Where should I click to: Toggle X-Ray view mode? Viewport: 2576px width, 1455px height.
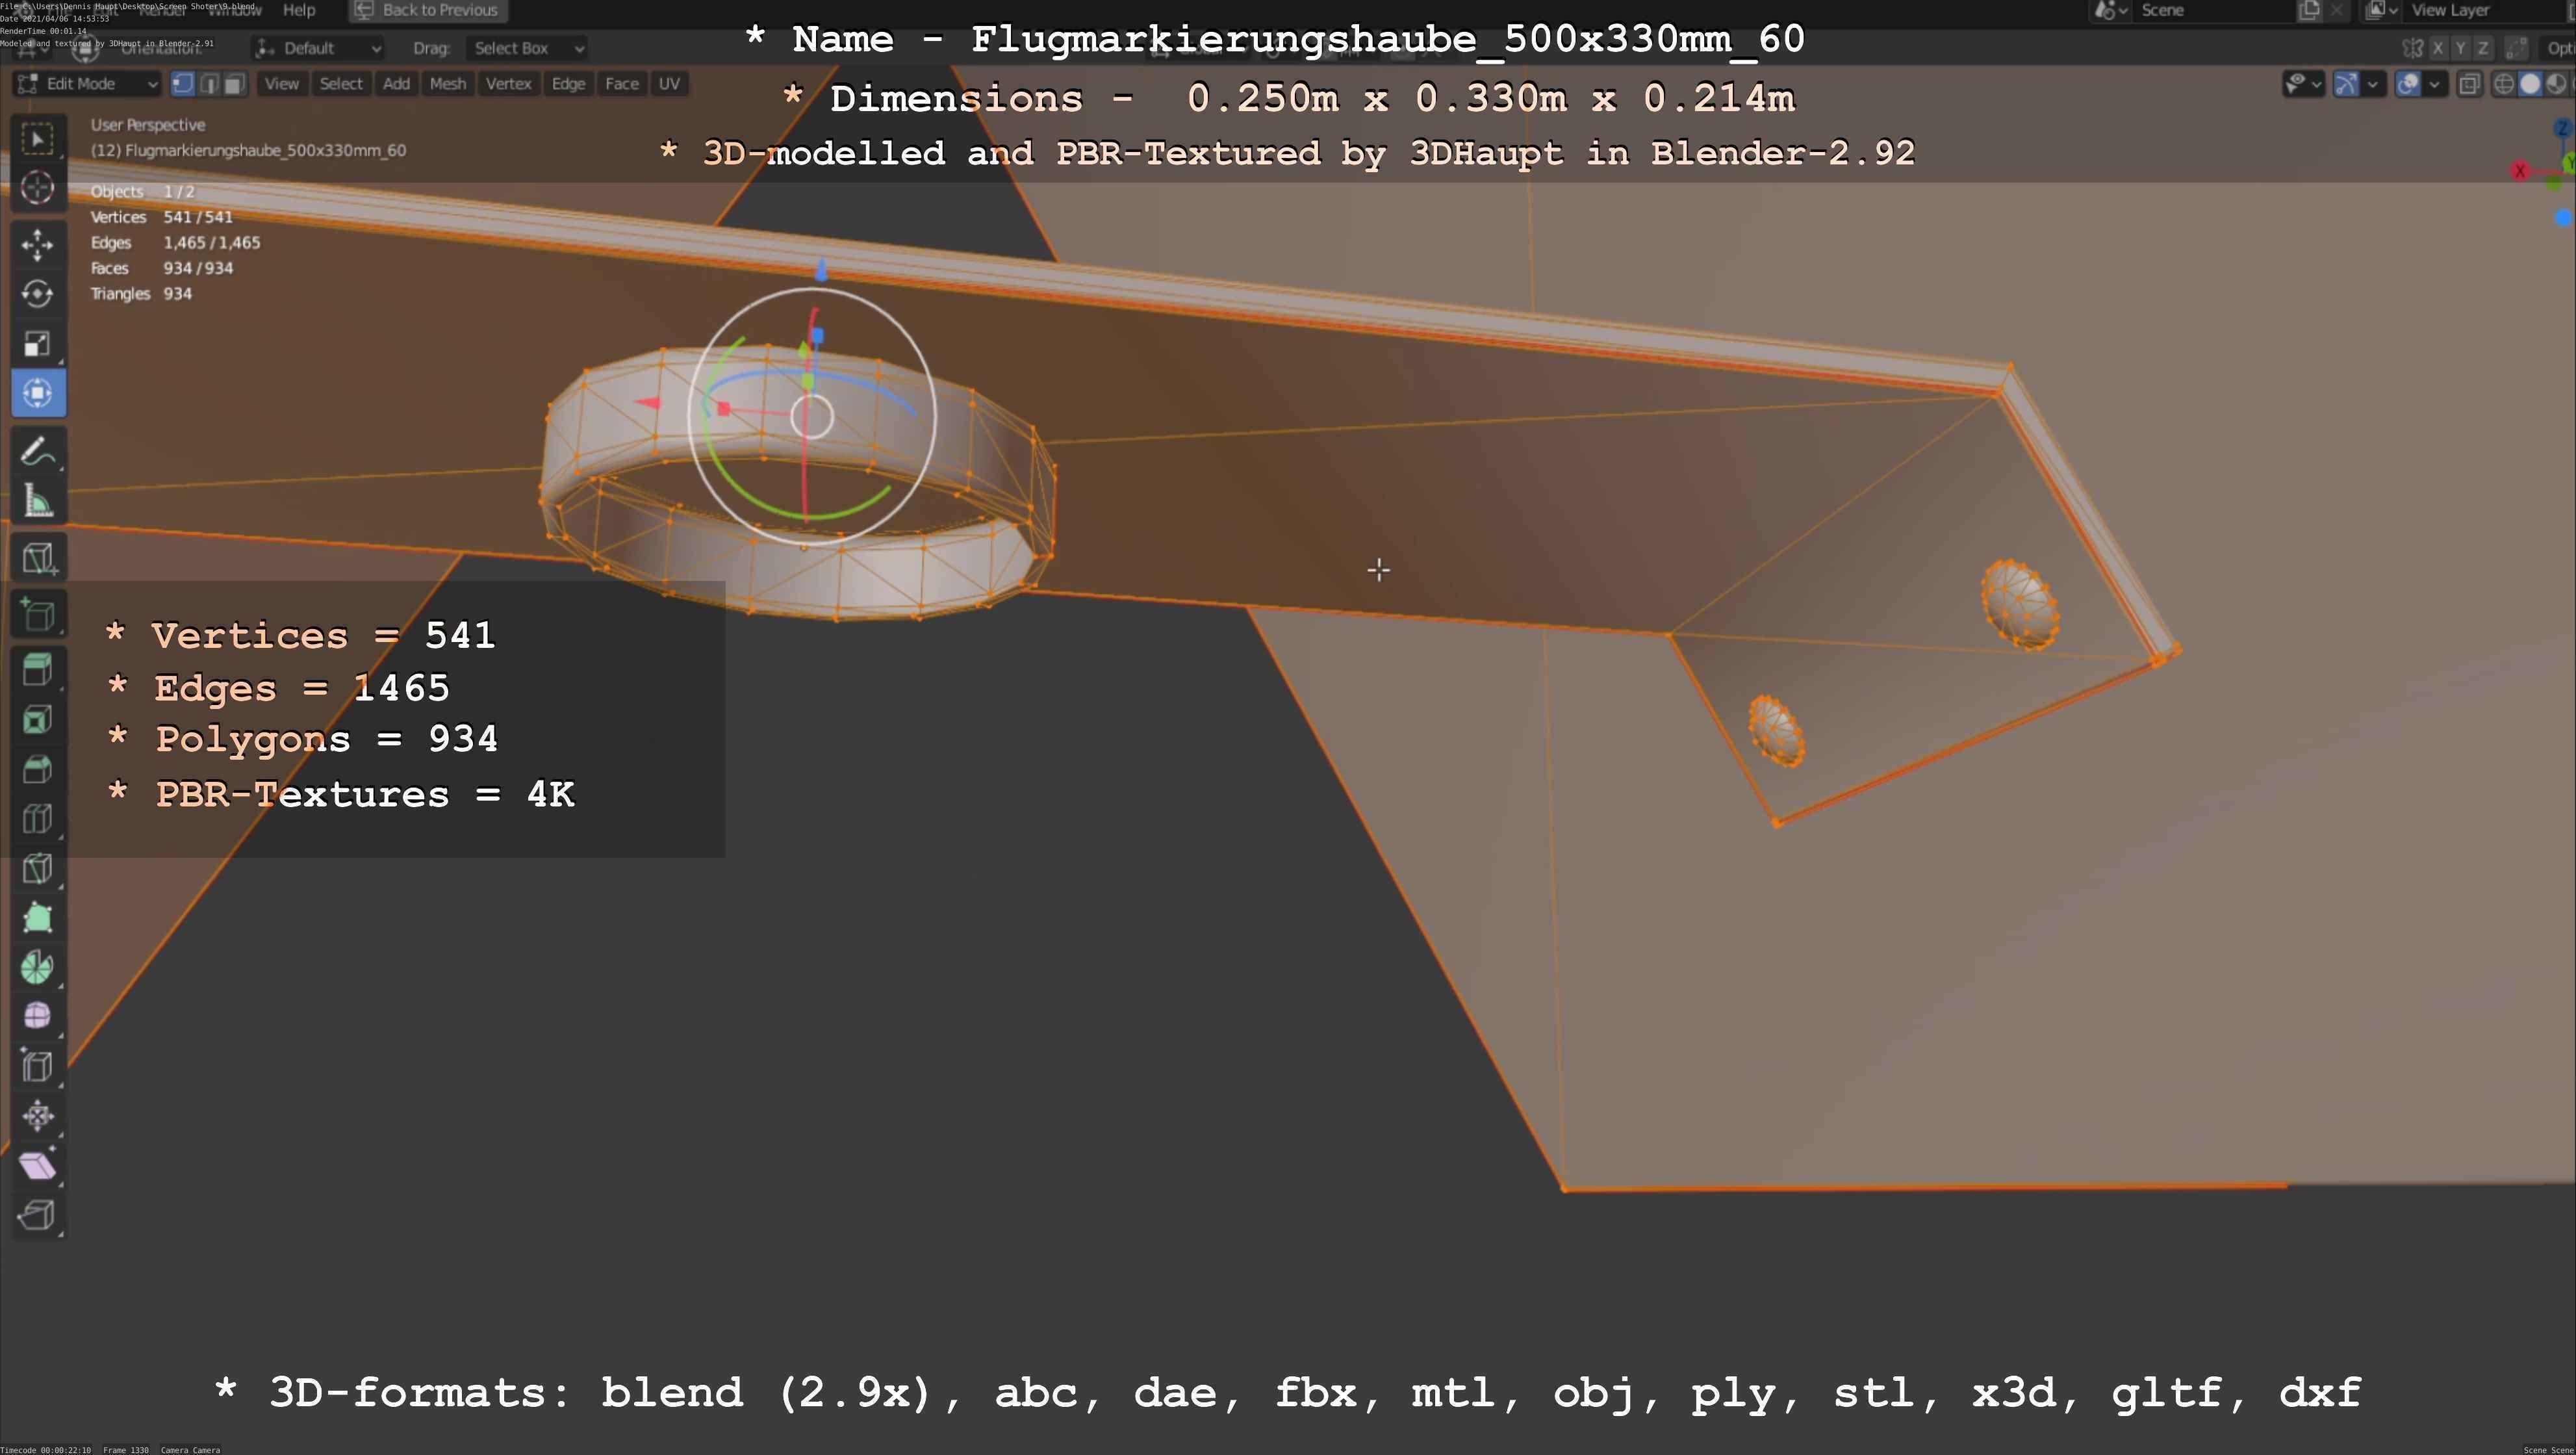pos(2469,84)
